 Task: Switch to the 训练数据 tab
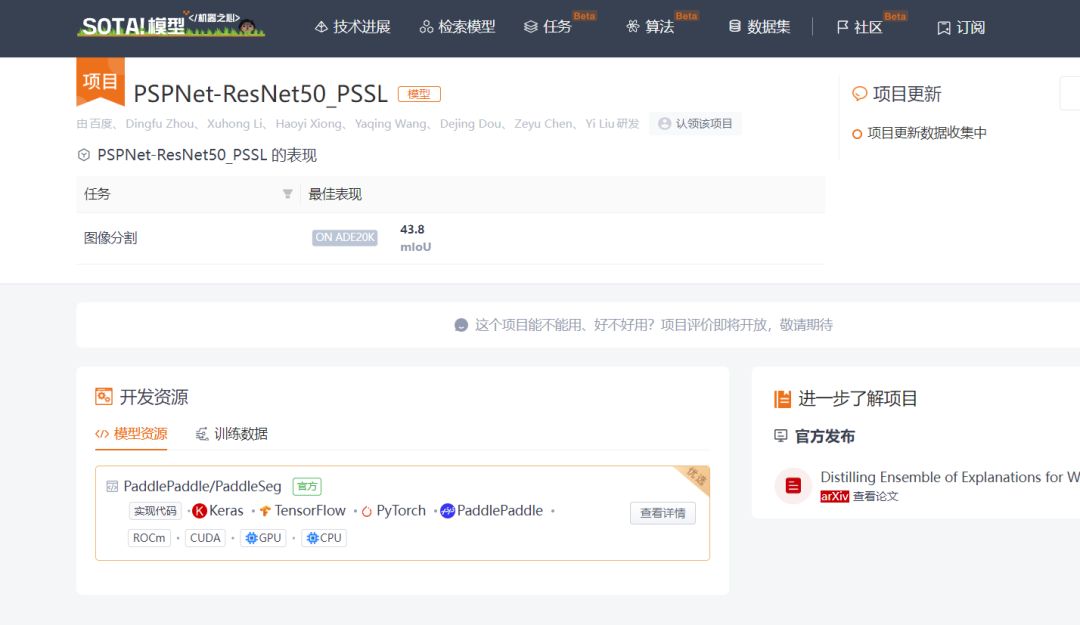231,434
